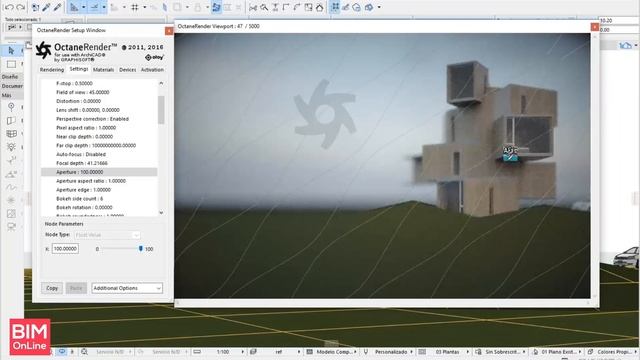
Task: Open grid snap dropdown arrow
Action: (x=144, y=7)
